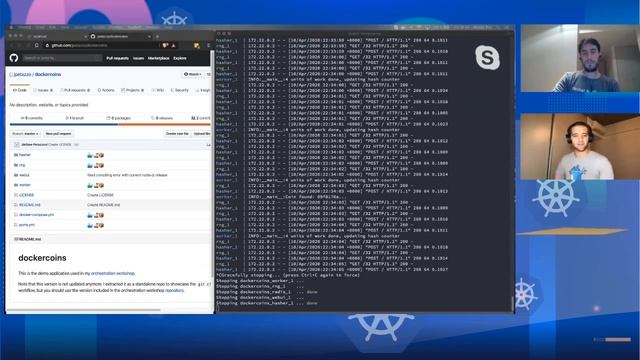Click the rng folder icon

(16, 165)
